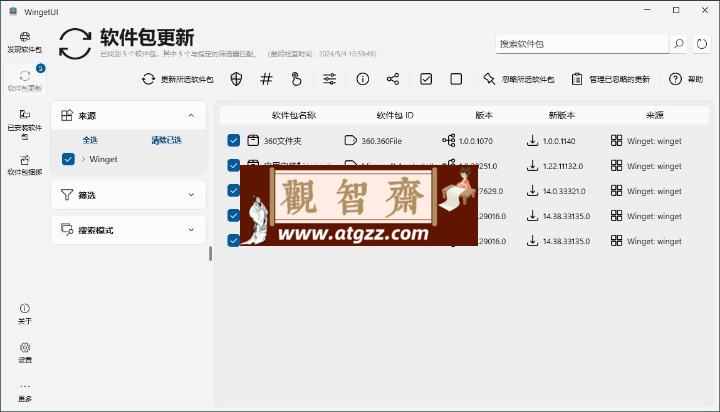Click the share package icon

393,79
